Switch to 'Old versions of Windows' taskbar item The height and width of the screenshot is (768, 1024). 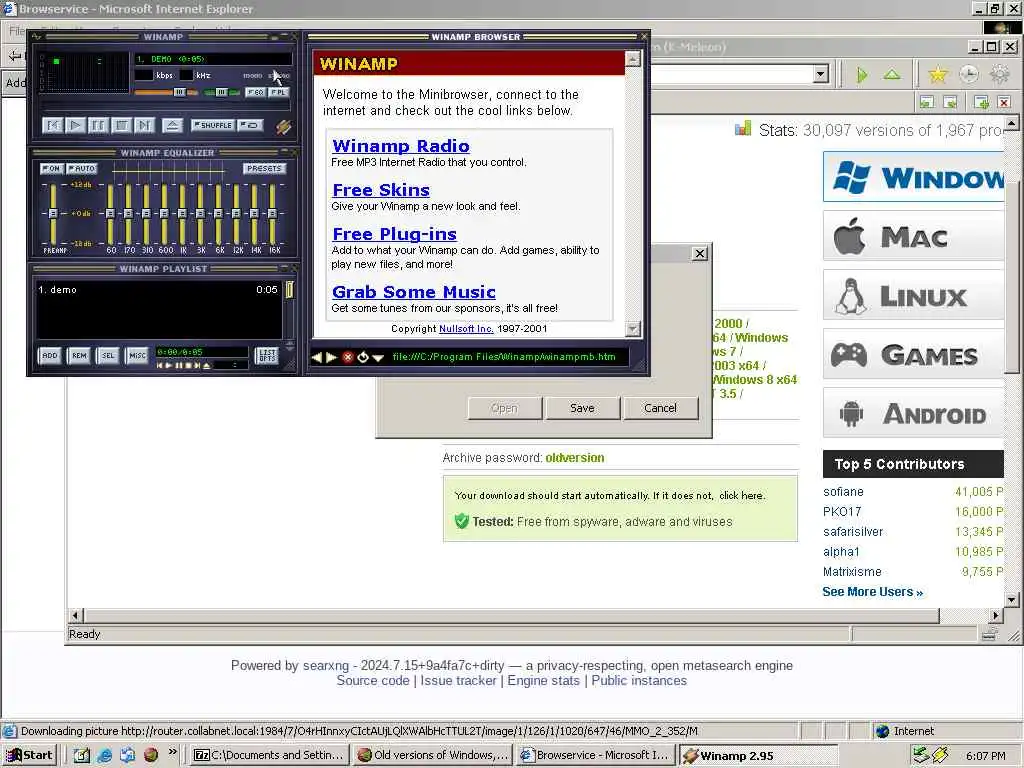point(433,755)
